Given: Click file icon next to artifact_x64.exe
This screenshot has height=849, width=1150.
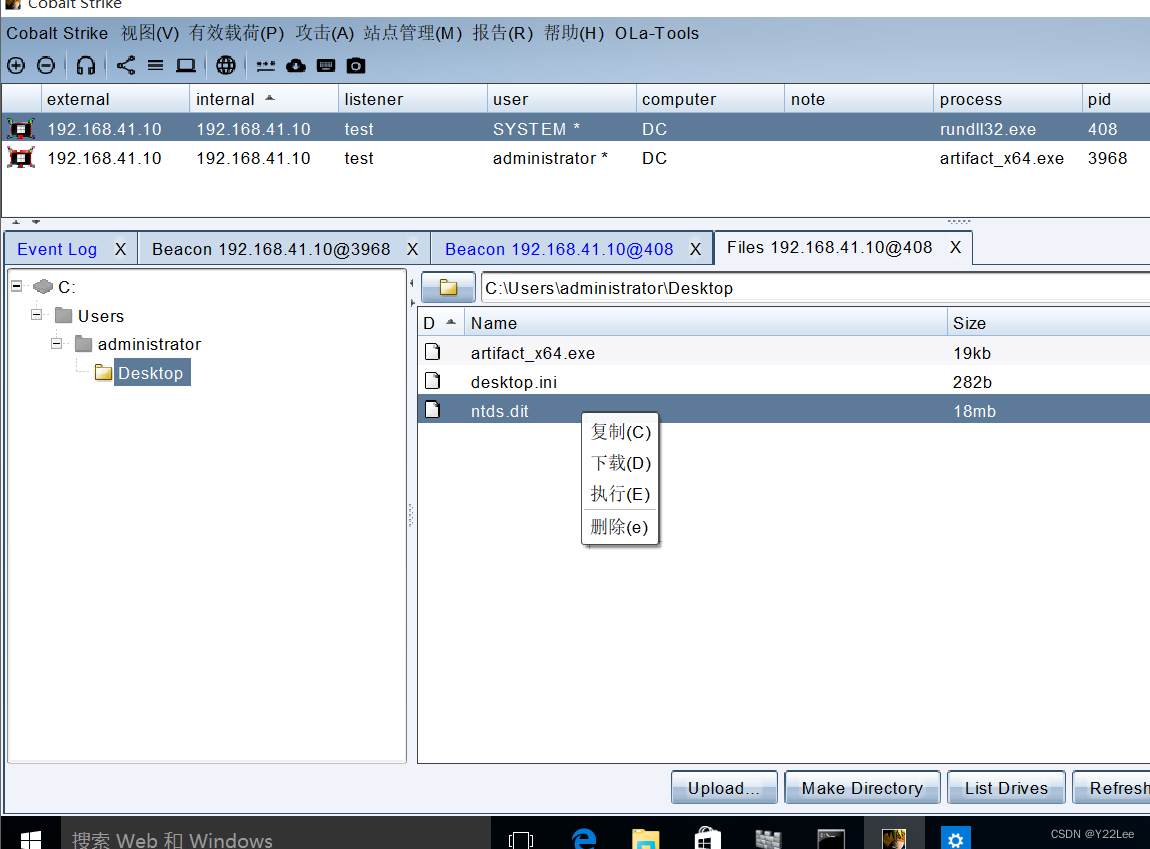Looking at the screenshot, I should 433,352.
